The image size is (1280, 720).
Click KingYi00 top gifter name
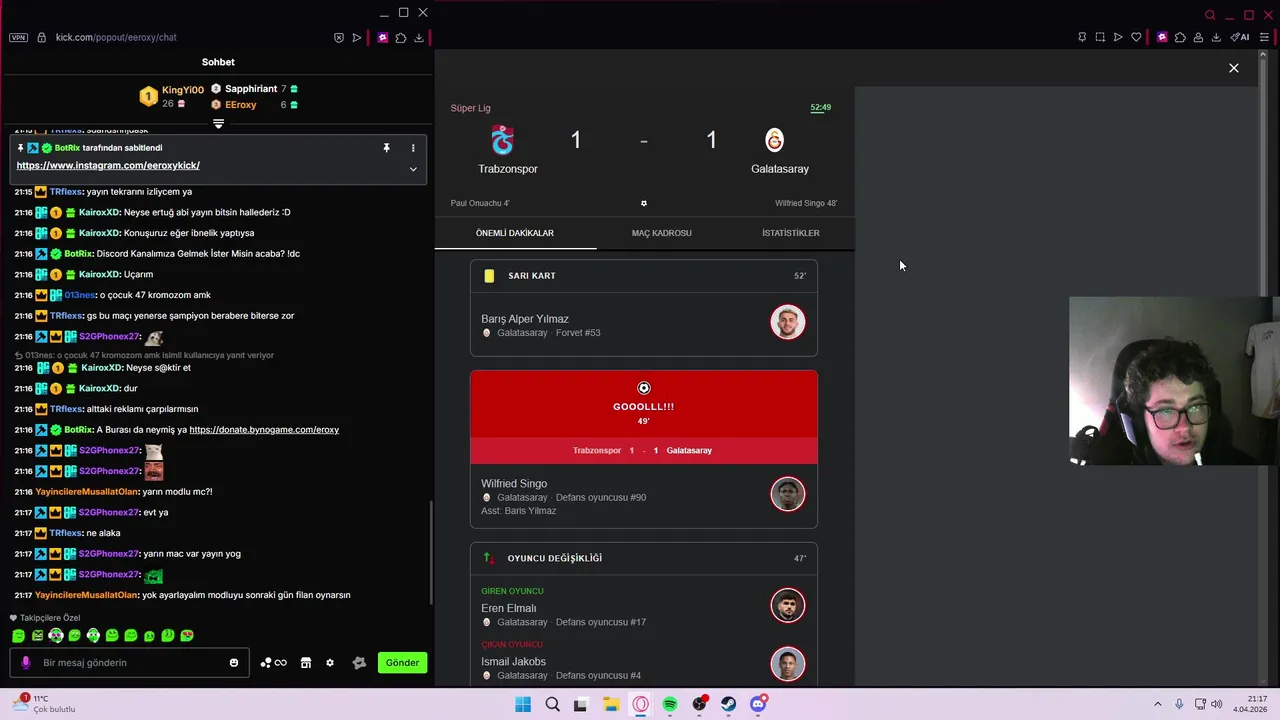[x=183, y=90]
